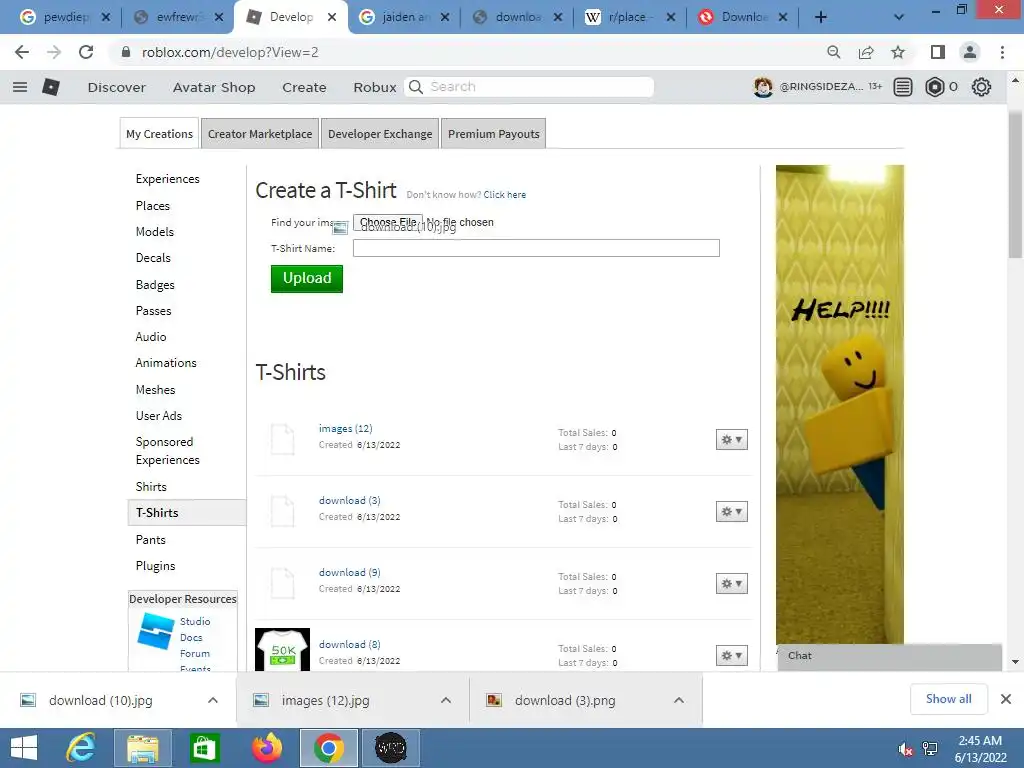Screen dimensions: 1024x768
Task: Open the Chrome tab search dropdown arrow
Action: (899, 18)
